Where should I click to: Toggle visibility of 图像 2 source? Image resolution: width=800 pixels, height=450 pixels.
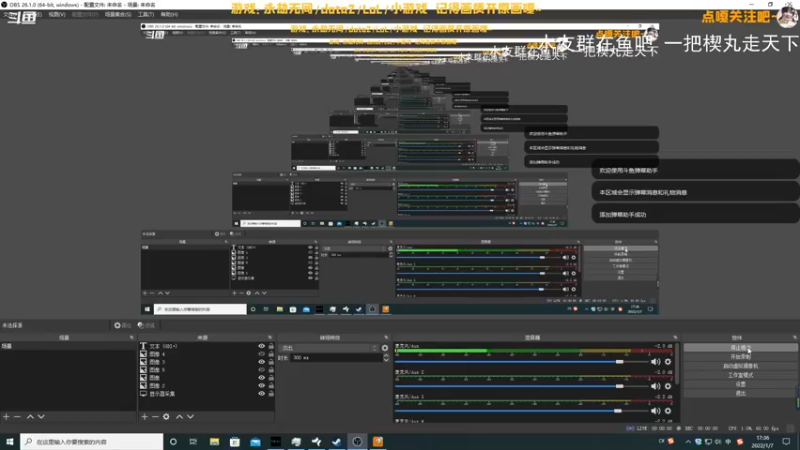[x=262, y=386]
